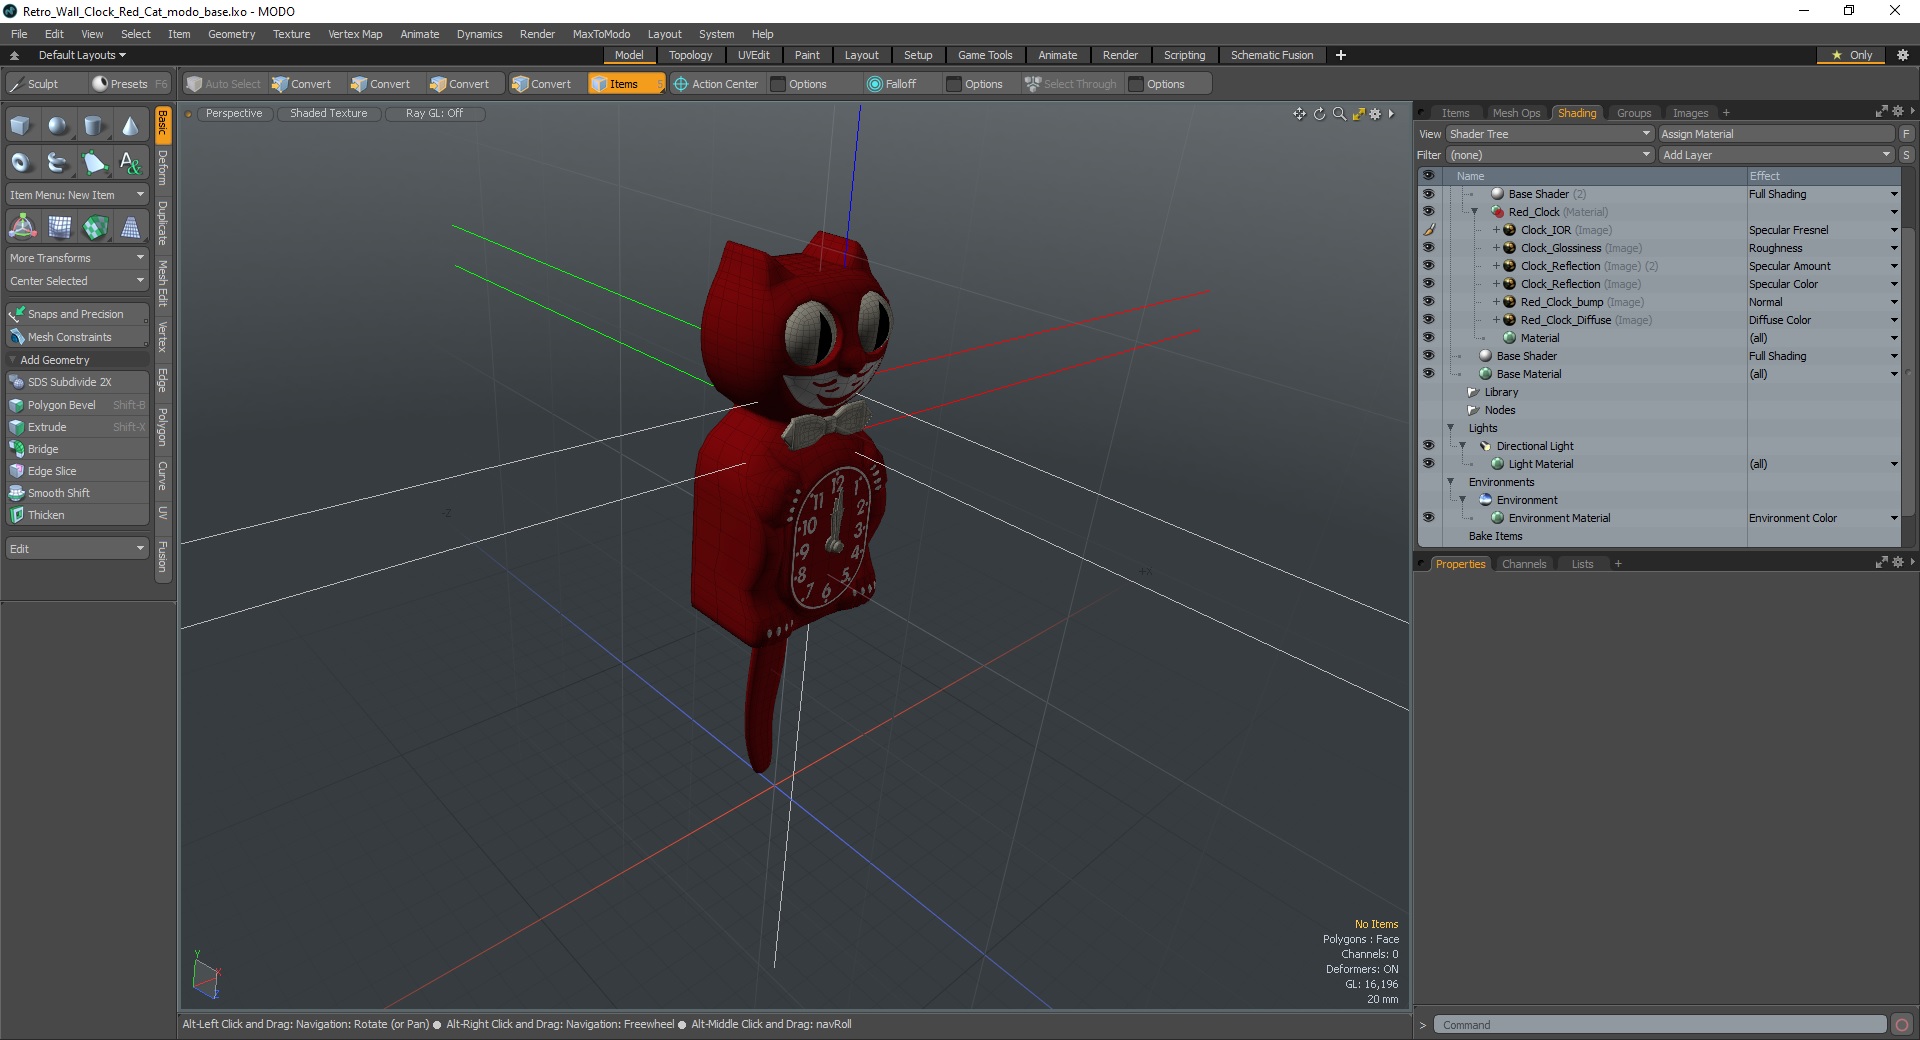
Task: Toggle visibility of Directional Light
Action: [1428, 446]
